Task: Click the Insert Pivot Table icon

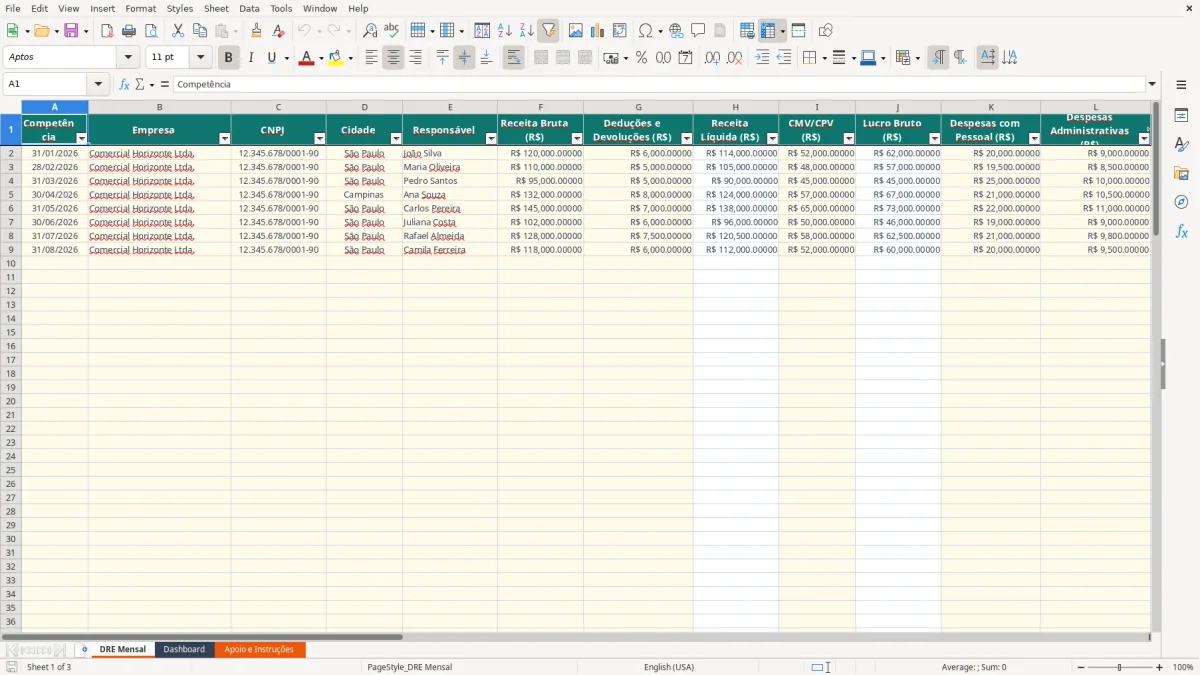Action: tap(620, 31)
